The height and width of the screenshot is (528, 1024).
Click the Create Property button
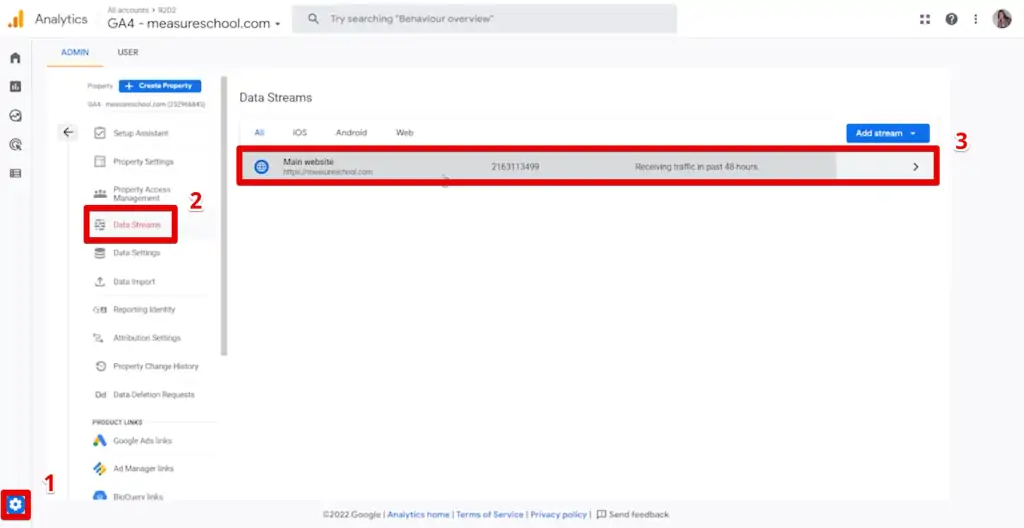[160, 86]
